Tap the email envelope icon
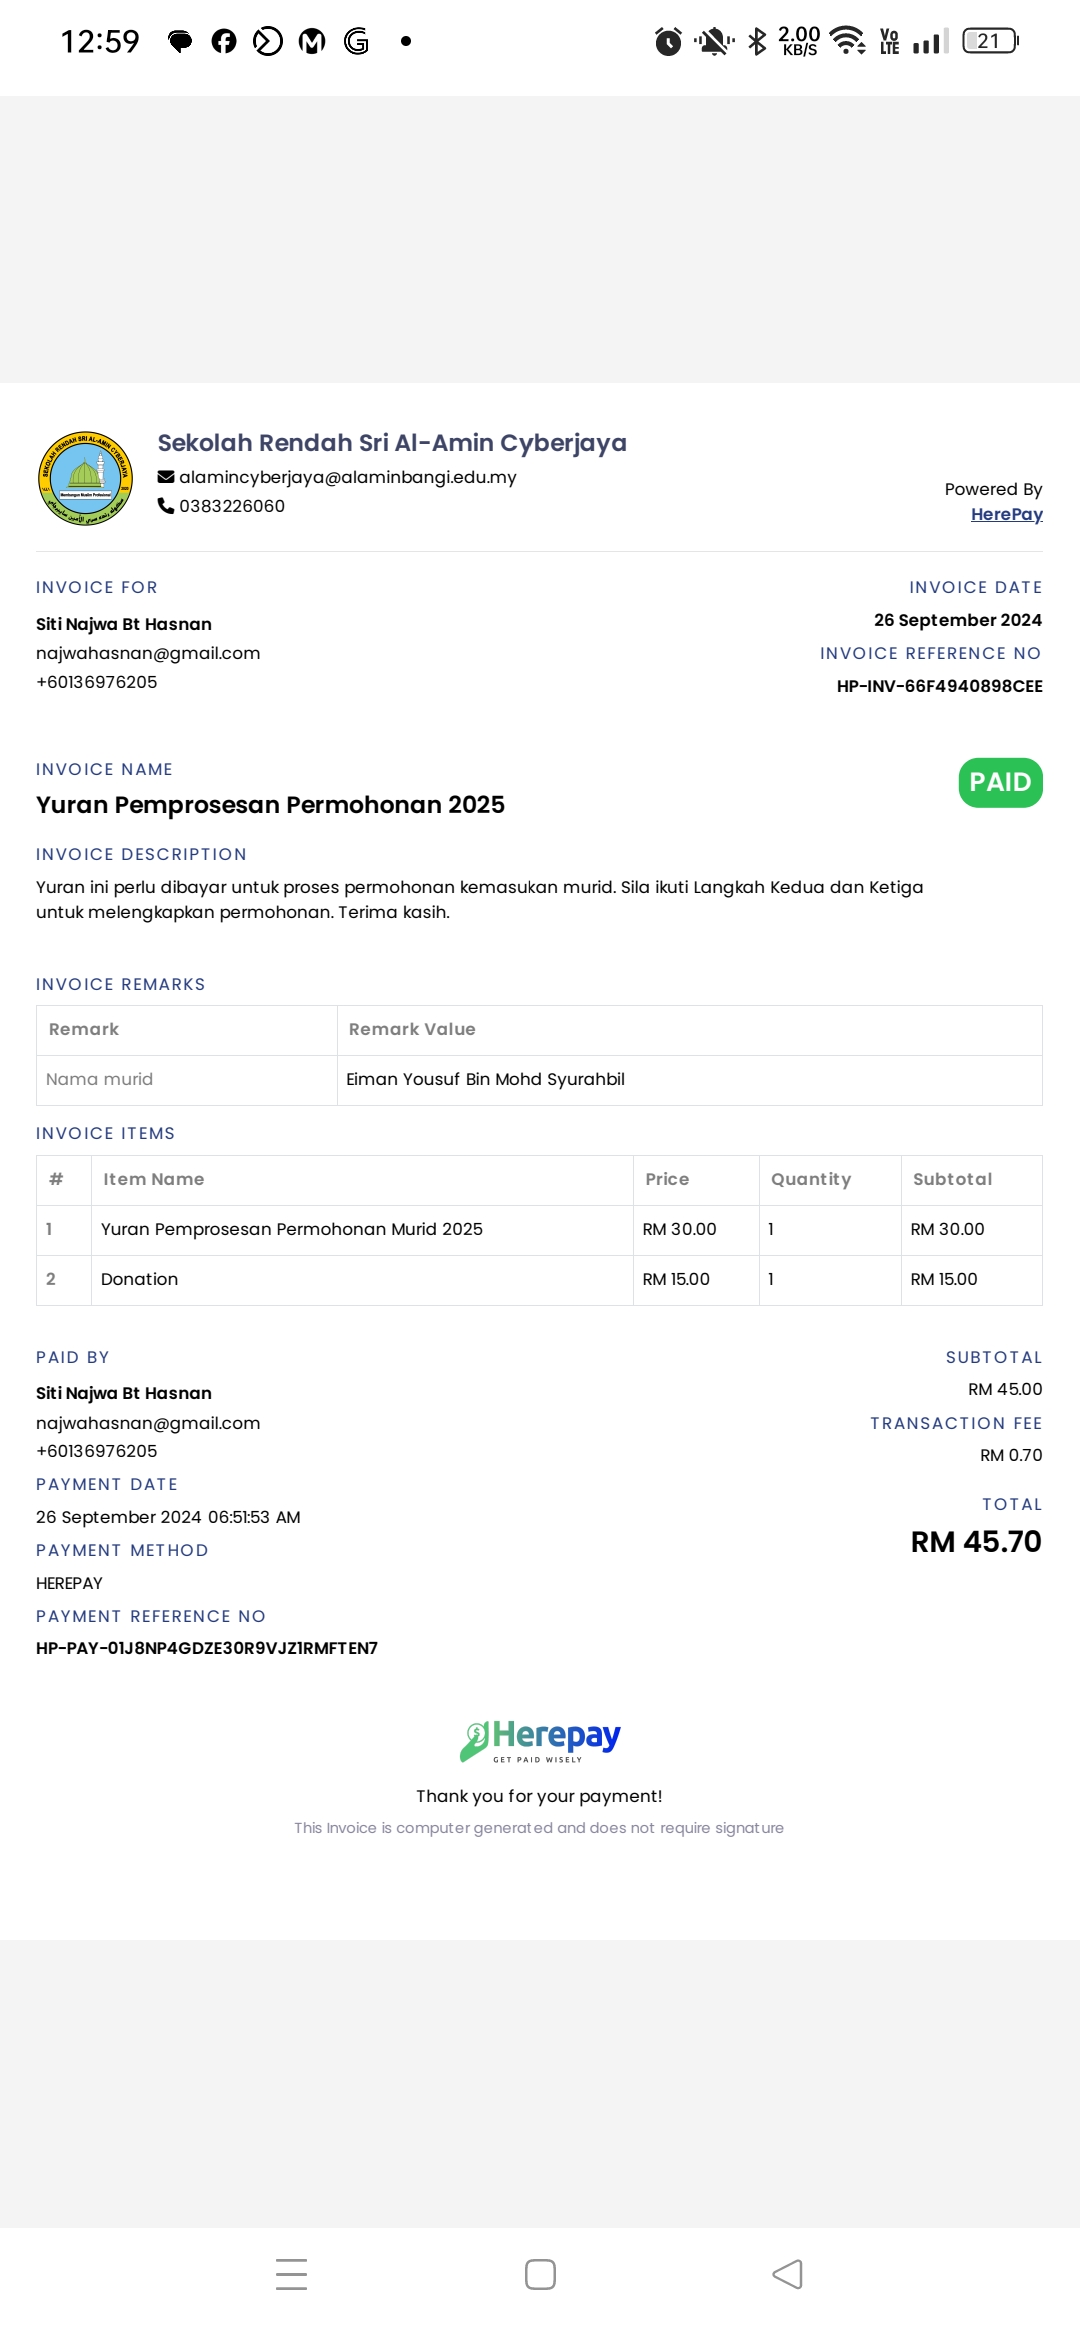The image size is (1080, 2340). [166, 477]
